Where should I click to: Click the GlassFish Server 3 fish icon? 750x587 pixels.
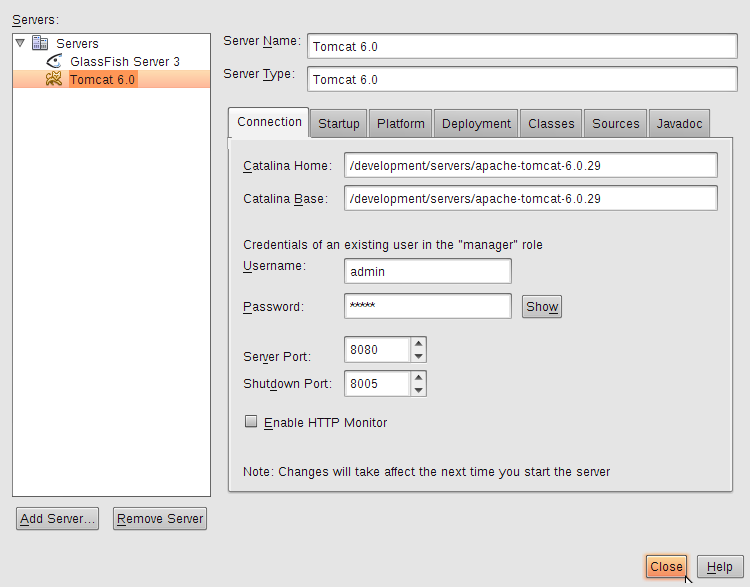coord(54,61)
